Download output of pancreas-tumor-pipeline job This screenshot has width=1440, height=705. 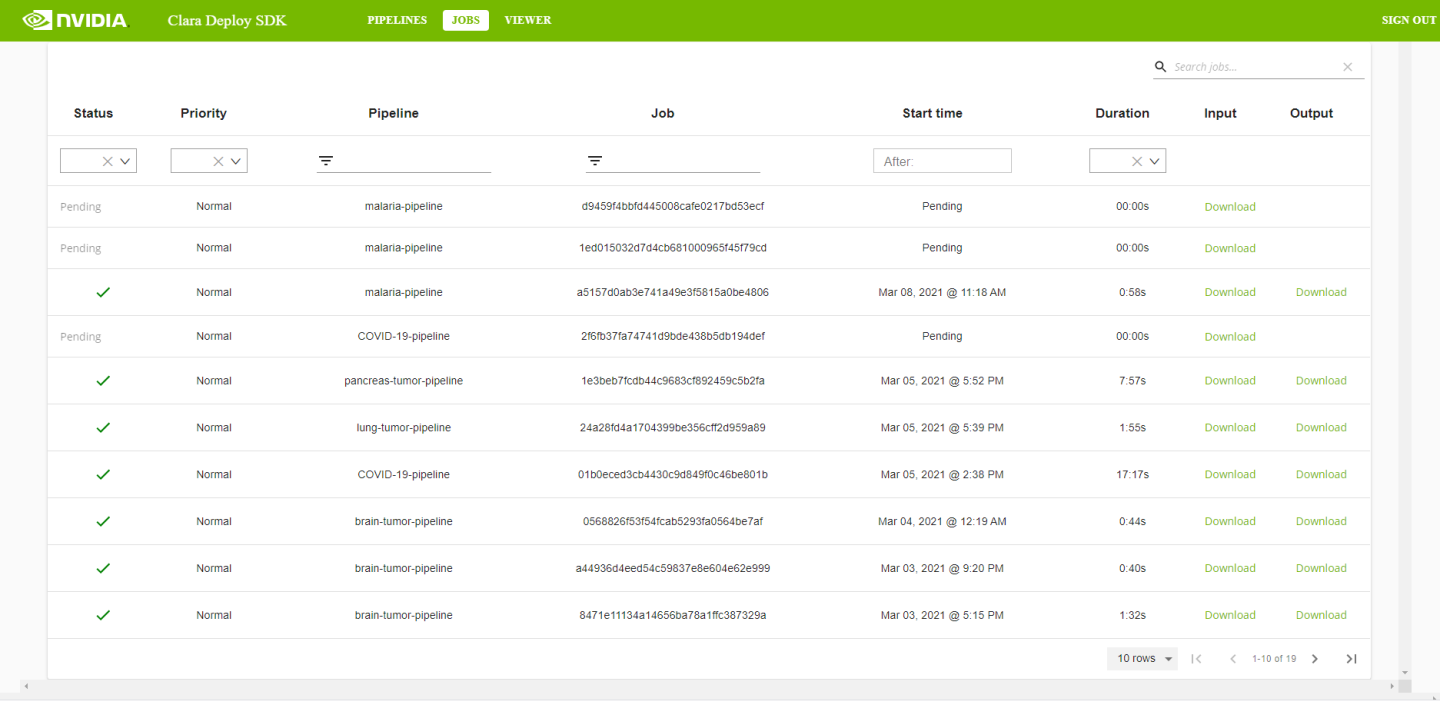click(x=1321, y=381)
